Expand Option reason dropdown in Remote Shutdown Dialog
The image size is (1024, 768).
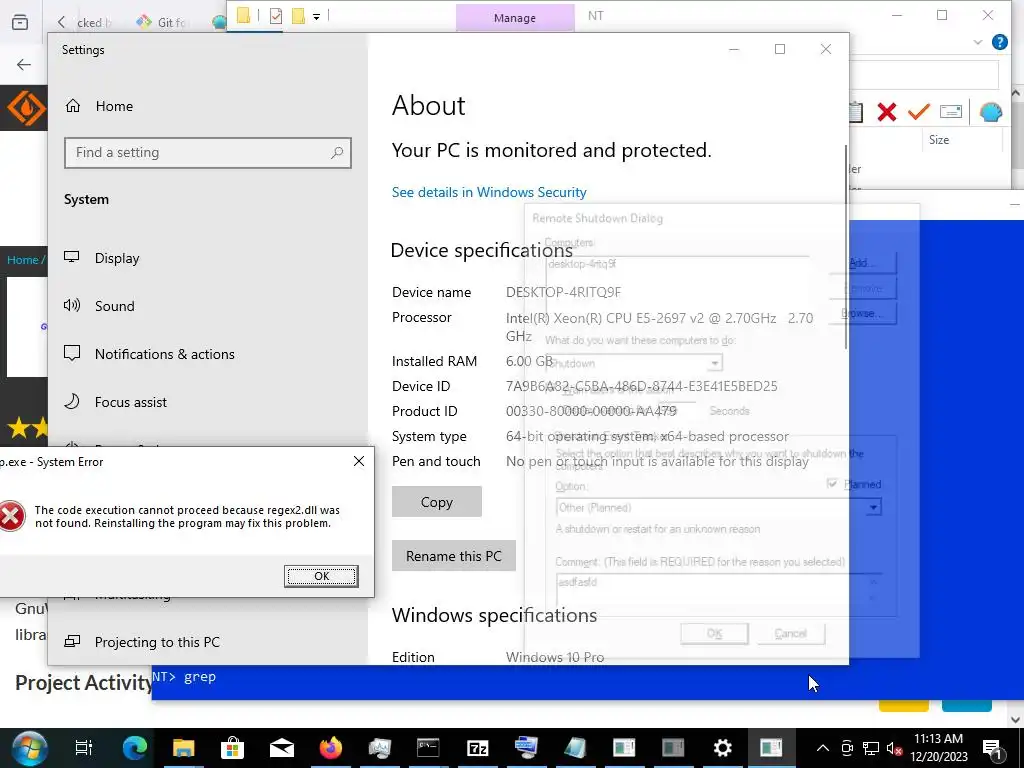pyautogui.click(x=873, y=507)
